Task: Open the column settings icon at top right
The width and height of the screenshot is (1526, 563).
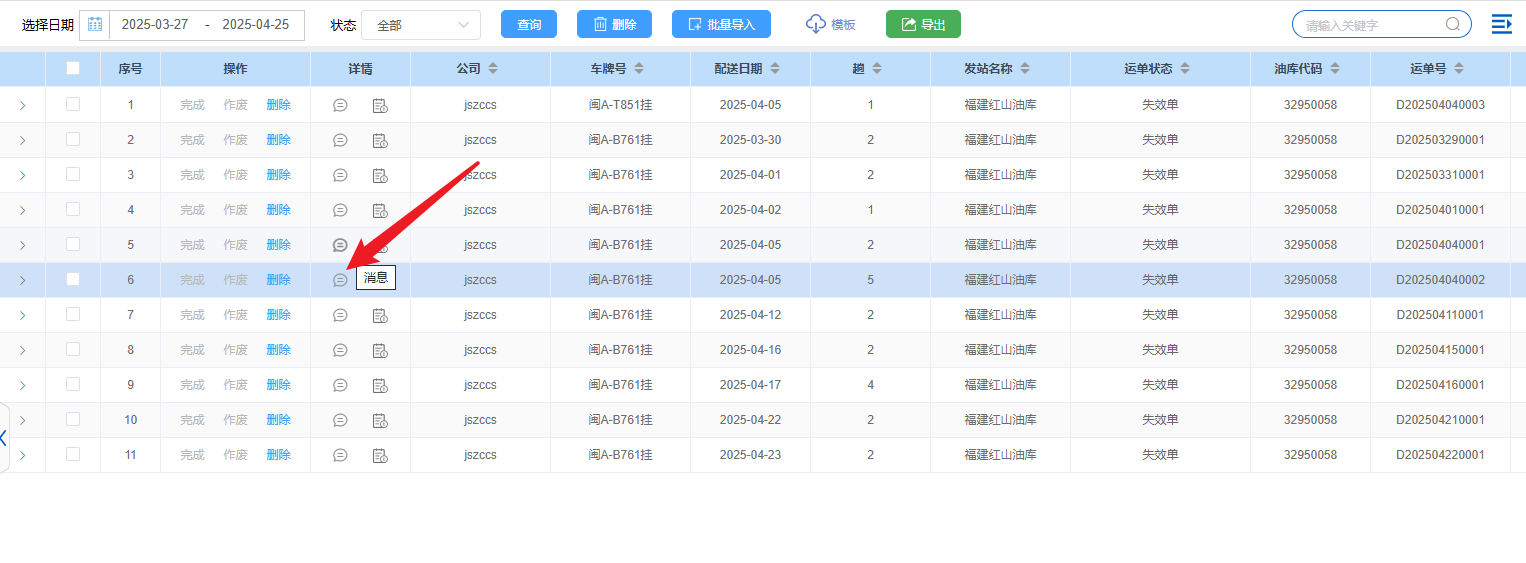Action: coord(1501,25)
